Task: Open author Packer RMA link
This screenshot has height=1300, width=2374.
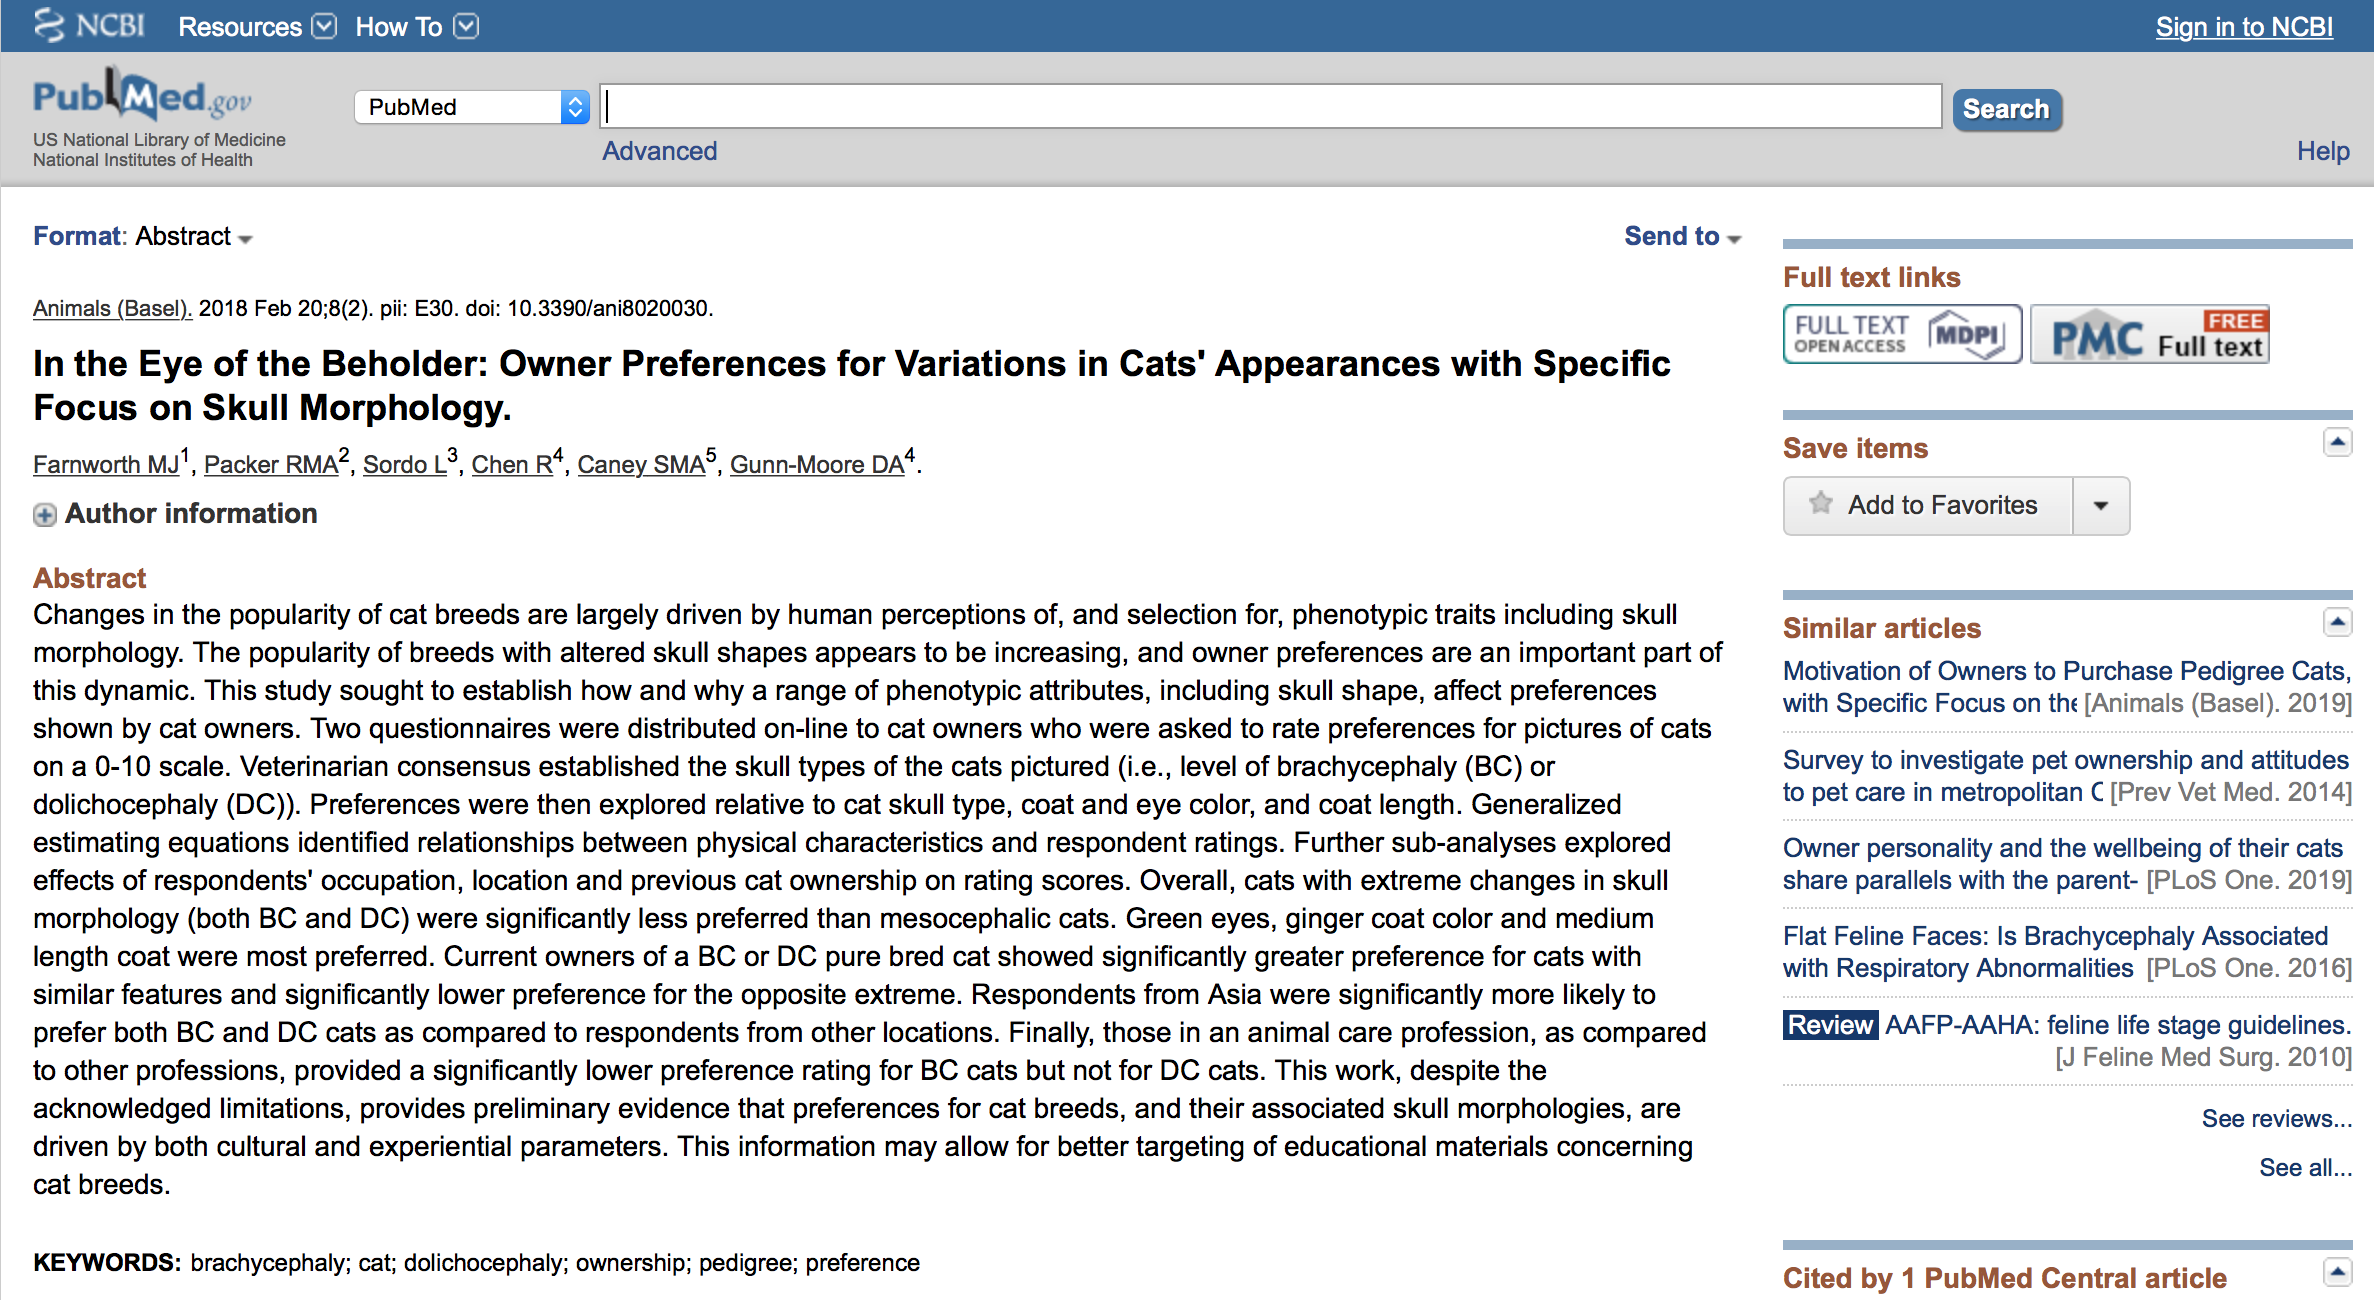Action: click(271, 465)
